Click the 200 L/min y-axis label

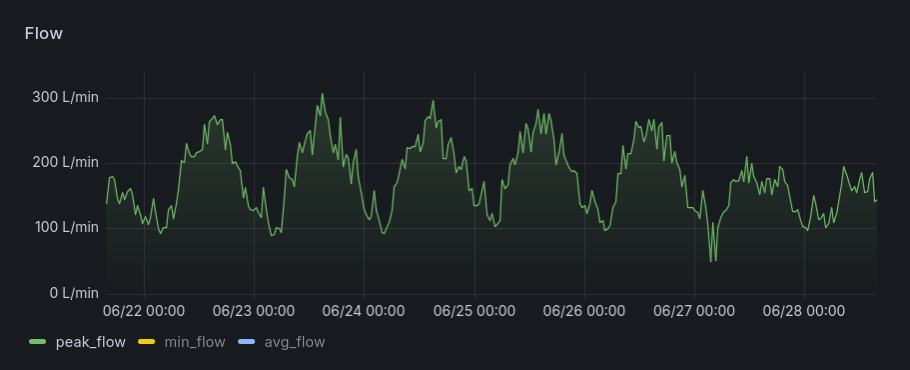coord(66,162)
